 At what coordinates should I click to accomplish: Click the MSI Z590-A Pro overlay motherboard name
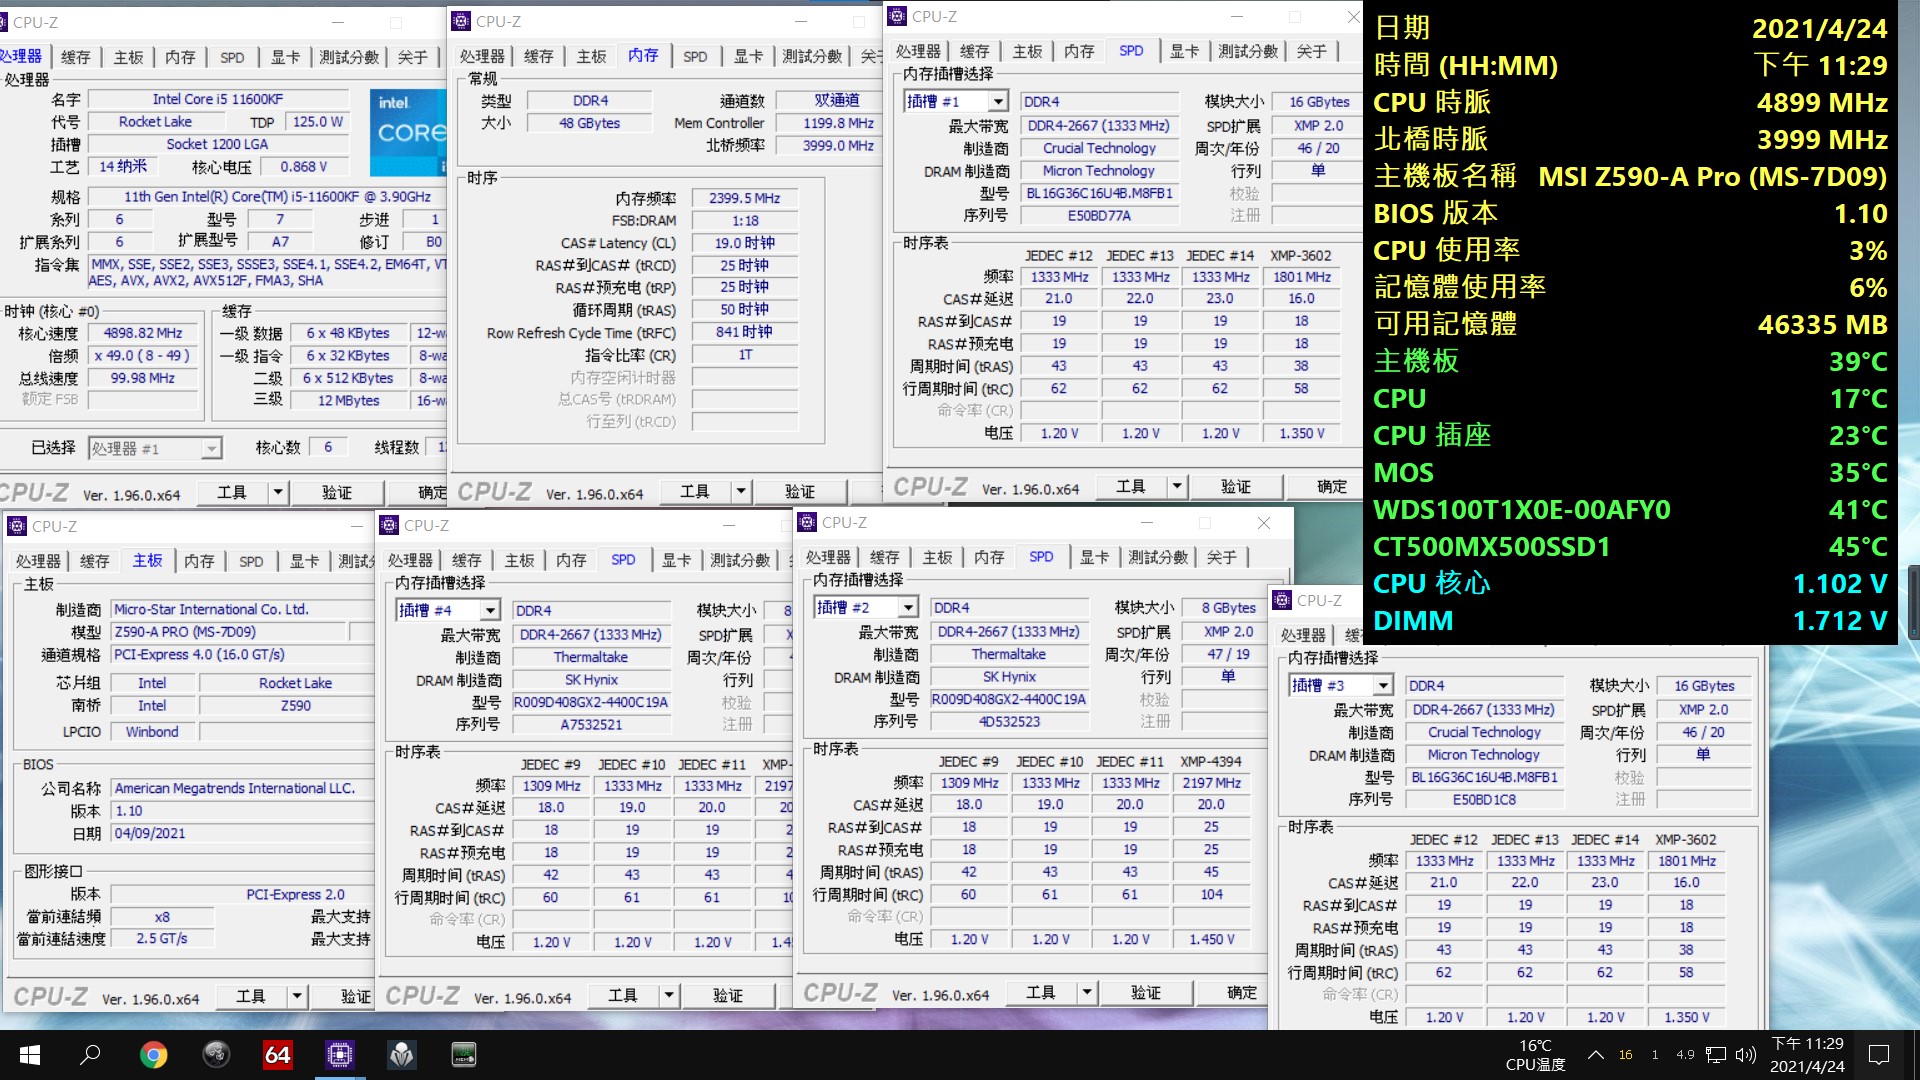(1712, 176)
